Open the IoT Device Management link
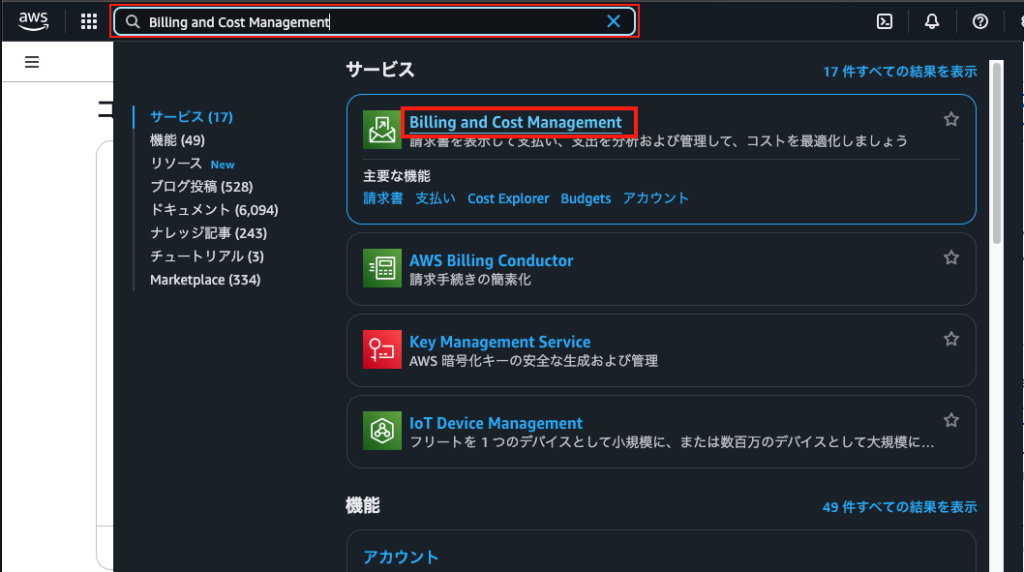Image resolution: width=1024 pixels, height=572 pixels. click(x=496, y=423)
